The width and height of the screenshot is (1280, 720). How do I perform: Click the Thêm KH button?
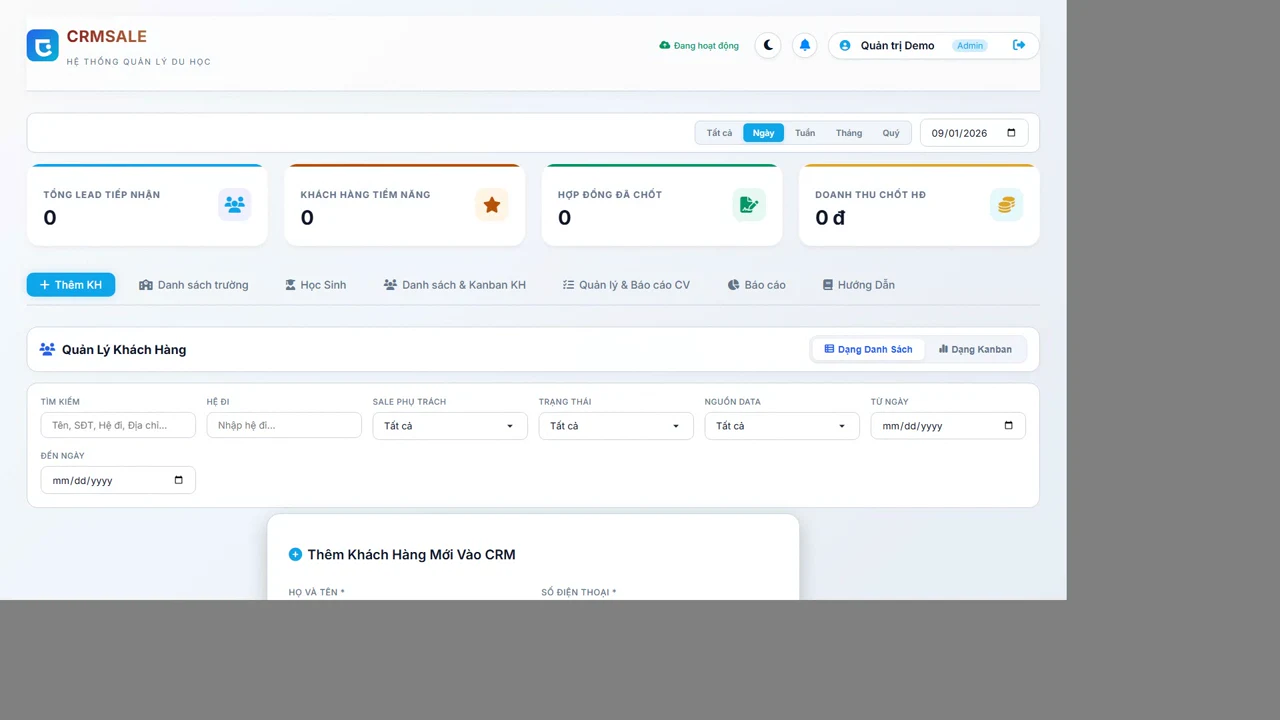pos(71,285)
